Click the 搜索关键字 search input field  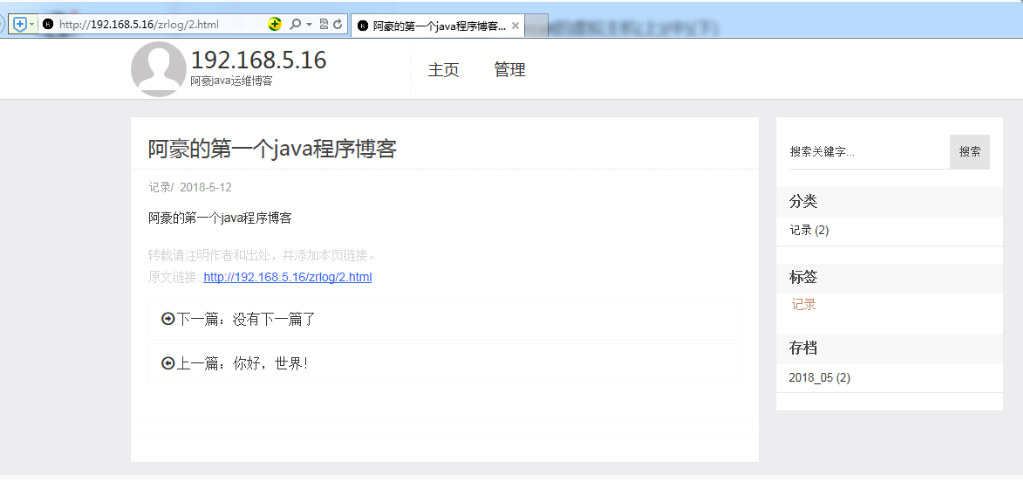pyautogui.click(x=868, y=152)
